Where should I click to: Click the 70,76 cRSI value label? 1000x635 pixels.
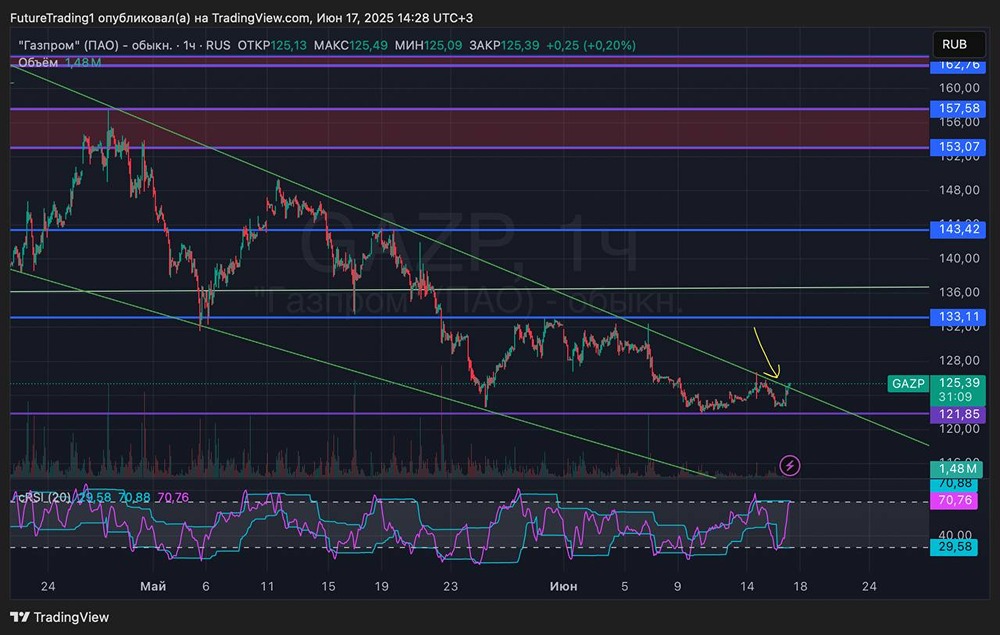tap(955, 500)
